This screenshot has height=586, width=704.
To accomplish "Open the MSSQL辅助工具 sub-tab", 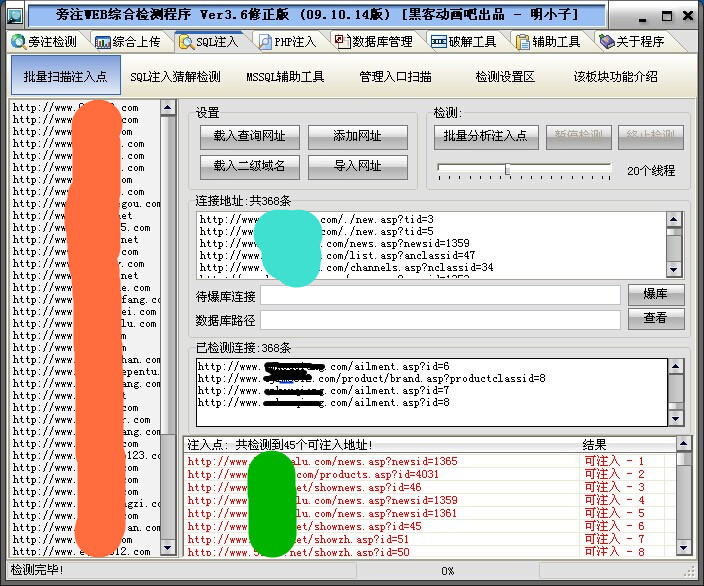I will point(285,77).
